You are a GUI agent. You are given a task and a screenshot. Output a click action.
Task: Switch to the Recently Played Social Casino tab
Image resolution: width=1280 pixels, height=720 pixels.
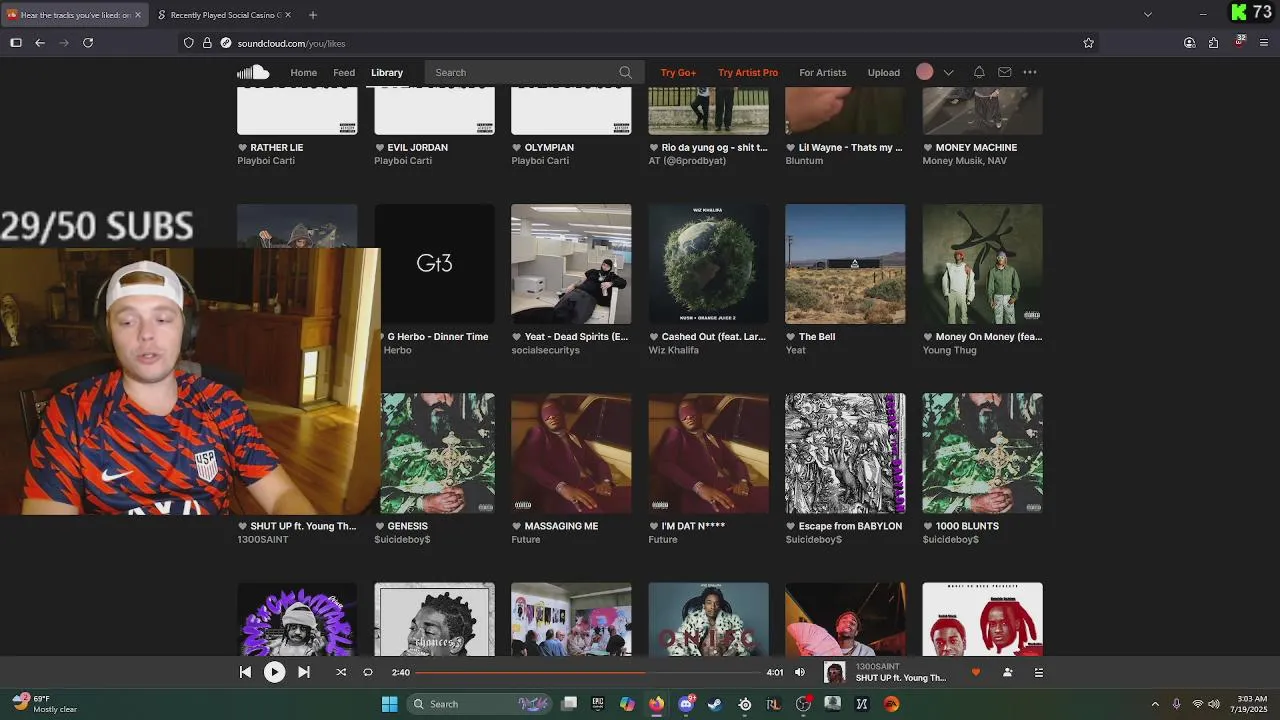click(x=224, y=15)
